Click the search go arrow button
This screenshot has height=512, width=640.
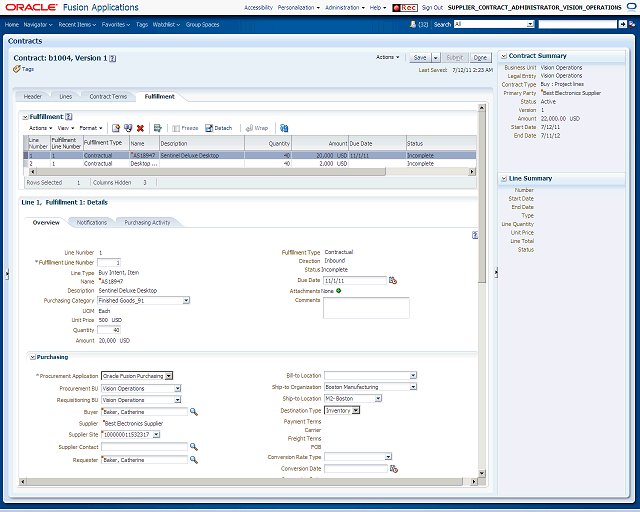(x=622, y=24)
